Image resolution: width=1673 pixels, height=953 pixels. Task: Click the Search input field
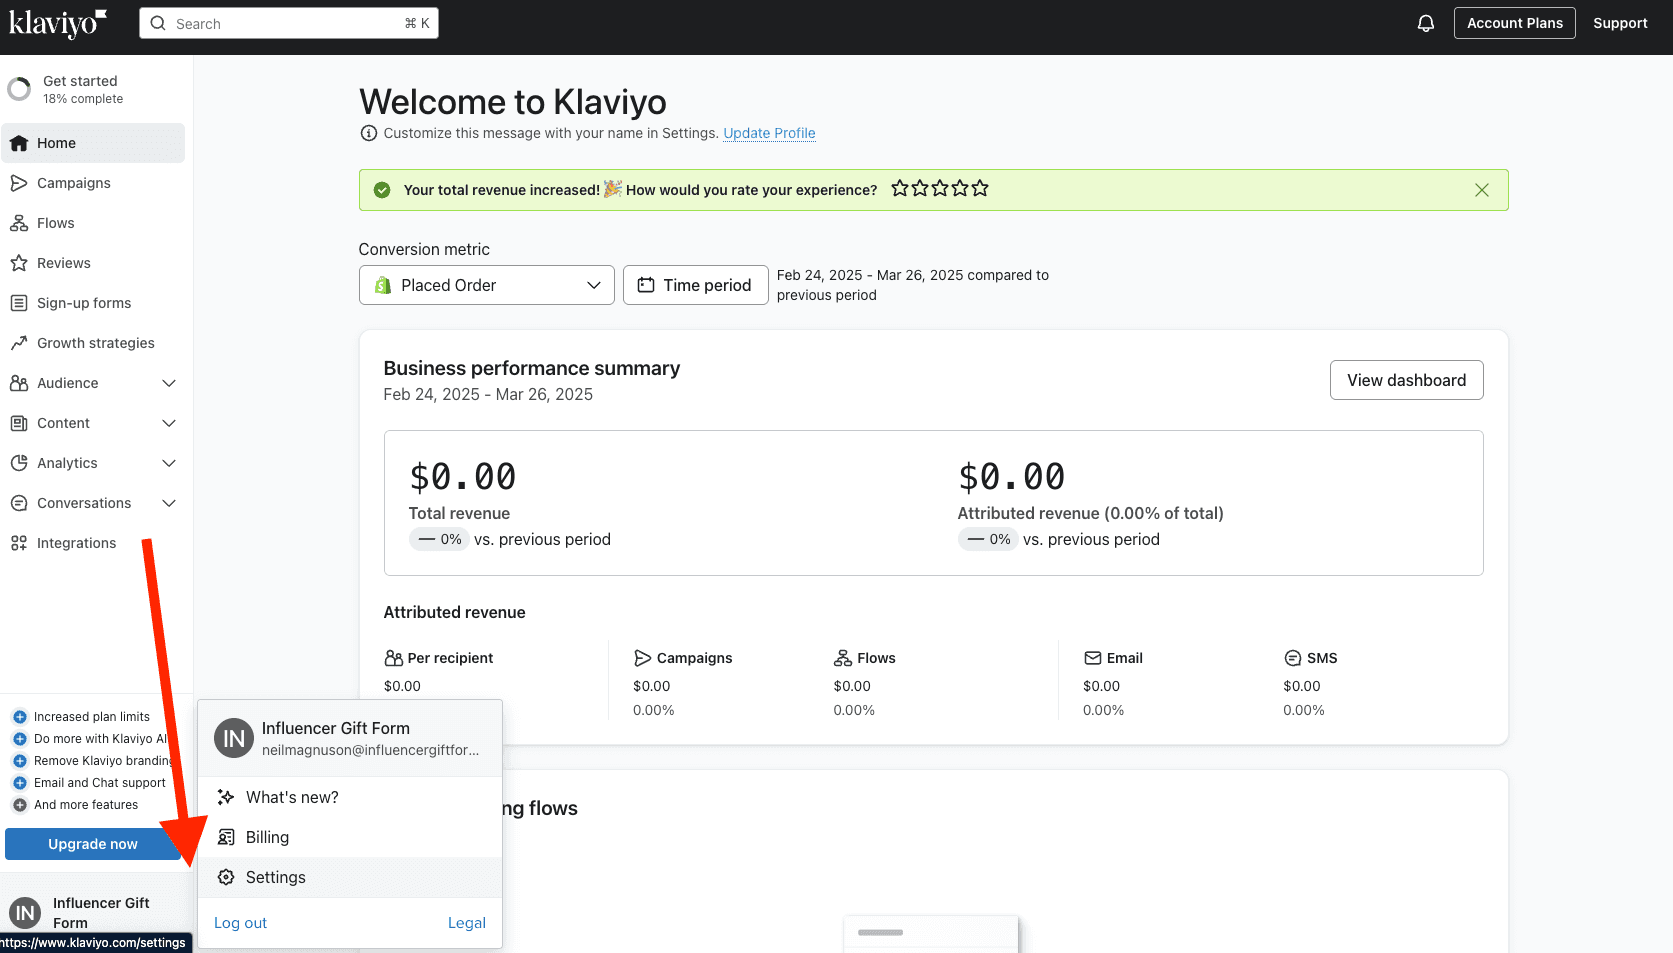(289, 23)
